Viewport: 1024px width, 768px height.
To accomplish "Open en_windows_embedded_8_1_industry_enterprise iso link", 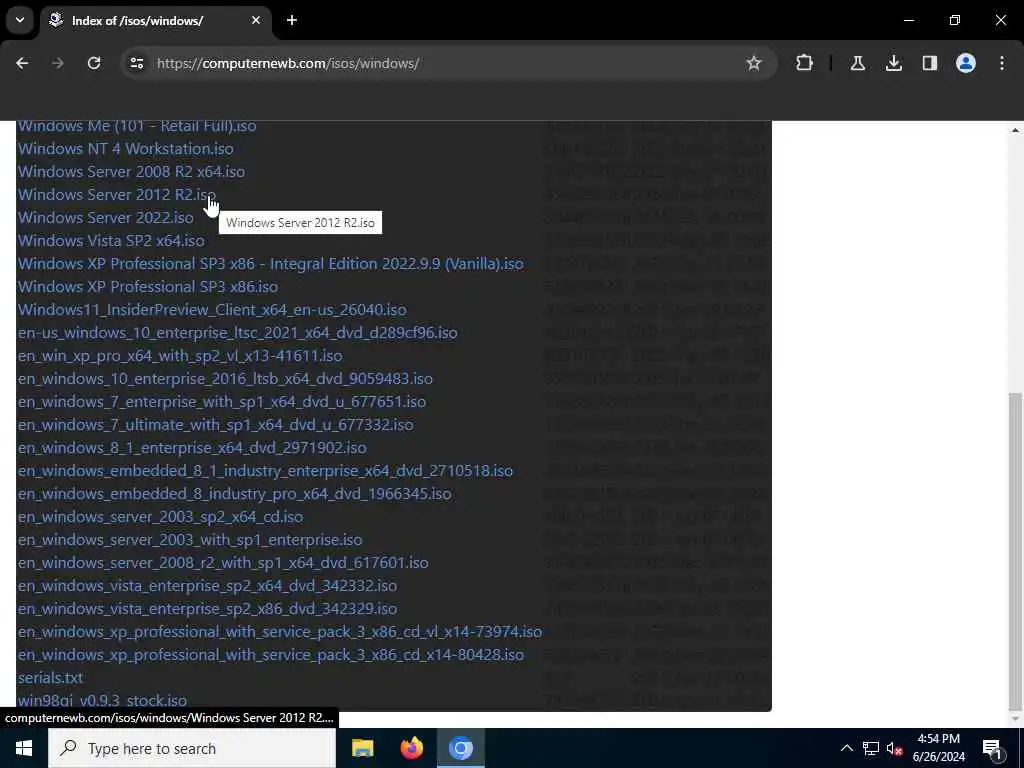I will (265, 471).
